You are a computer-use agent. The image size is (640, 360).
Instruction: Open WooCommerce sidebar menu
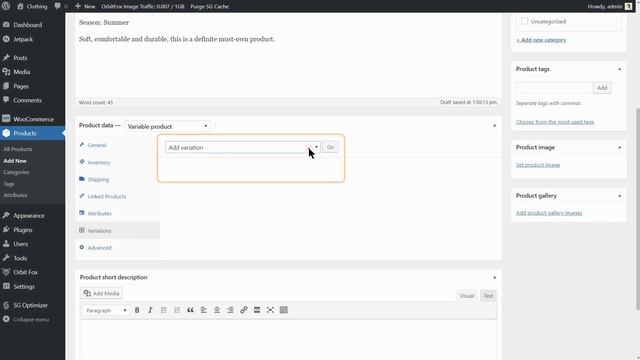[32, 119]
